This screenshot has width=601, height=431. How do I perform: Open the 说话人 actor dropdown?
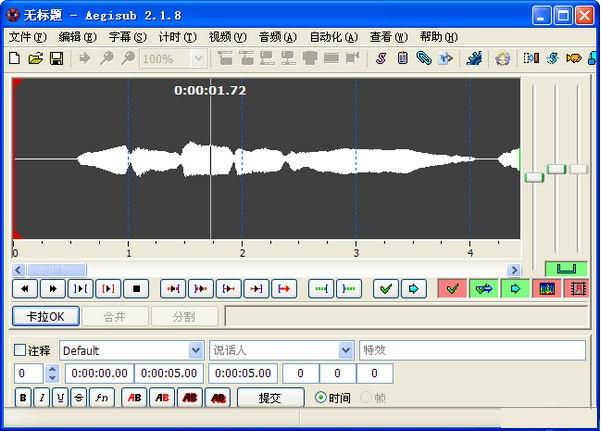point(346,350)
